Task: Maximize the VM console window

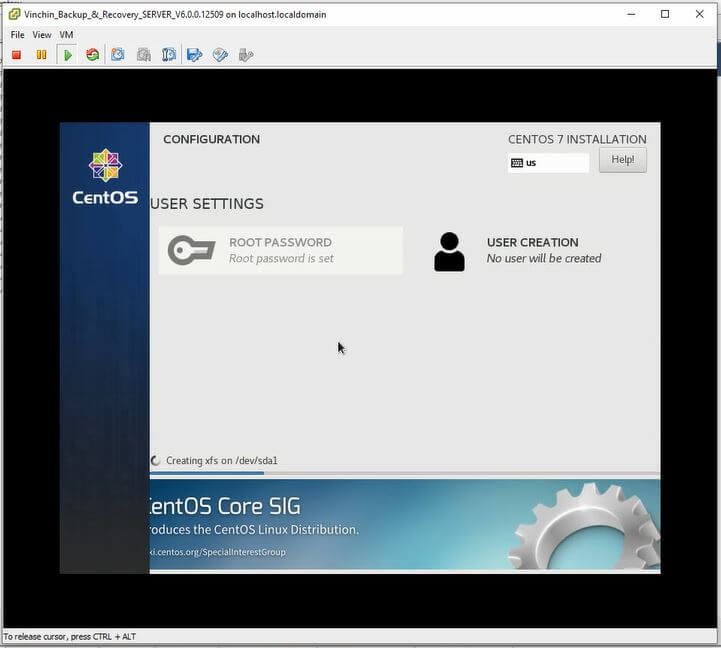Action: (665, 14)
